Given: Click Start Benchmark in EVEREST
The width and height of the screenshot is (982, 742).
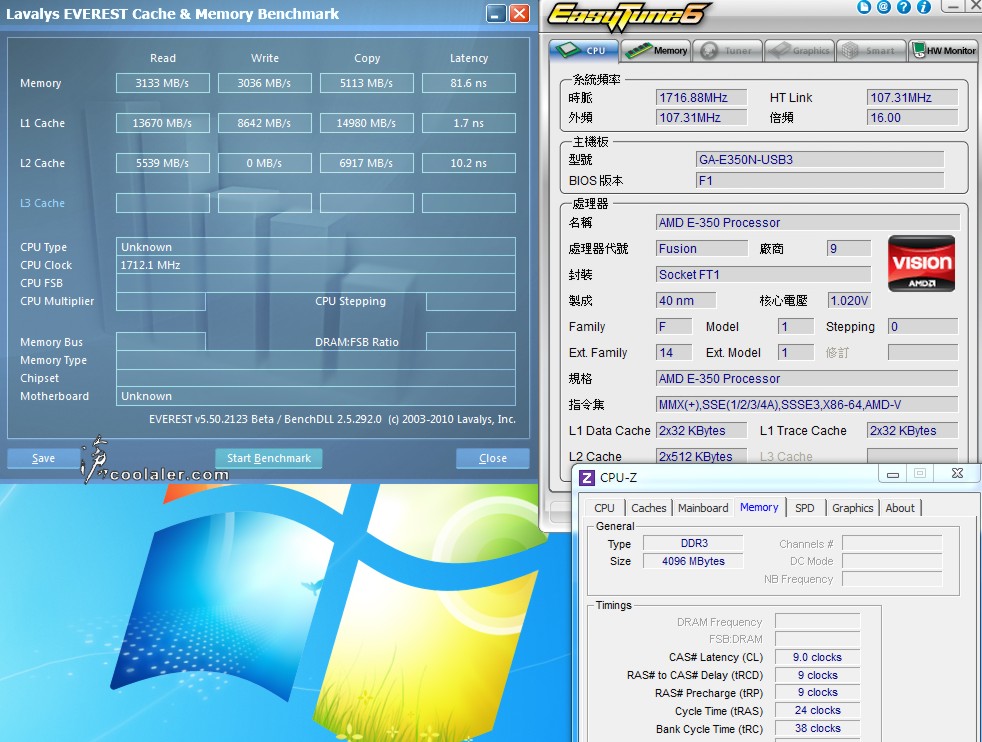Looking at the screenshot, I should click(269, 458).
